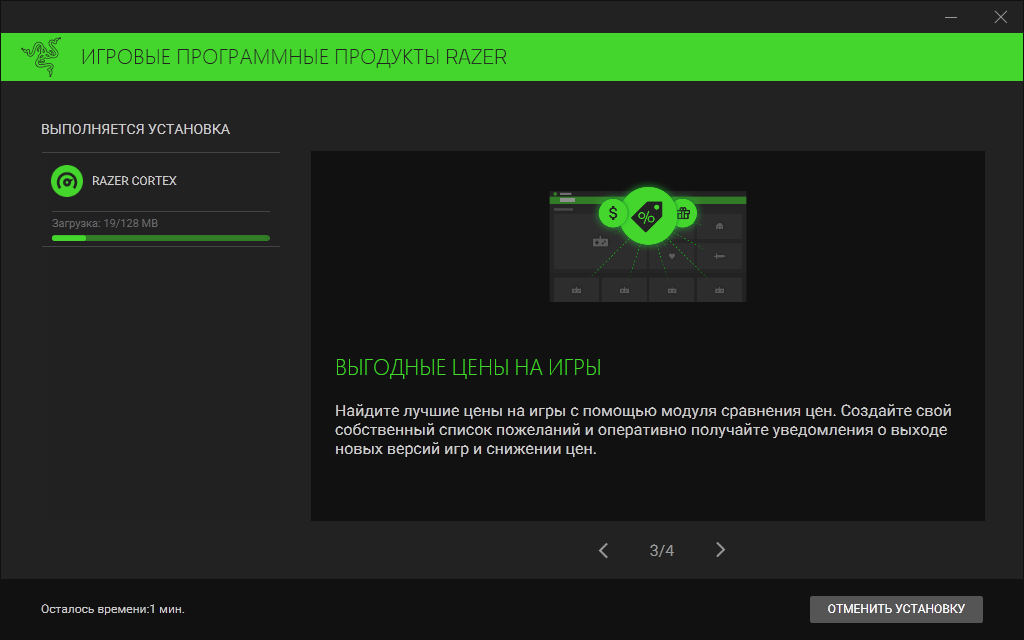Click the game deals promo illustration

click(x=648, y=245)
